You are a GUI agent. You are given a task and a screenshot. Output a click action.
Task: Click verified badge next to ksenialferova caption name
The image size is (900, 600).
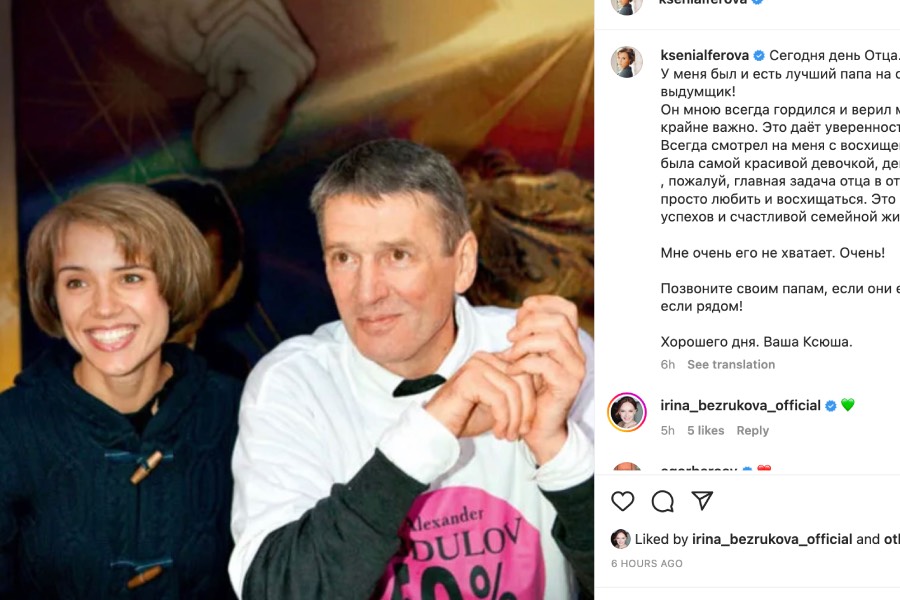(x=758, y=56)
